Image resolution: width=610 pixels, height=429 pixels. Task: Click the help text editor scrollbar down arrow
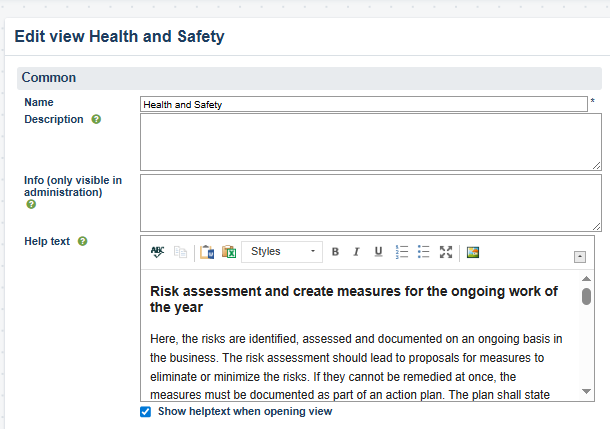pos(586,393)
